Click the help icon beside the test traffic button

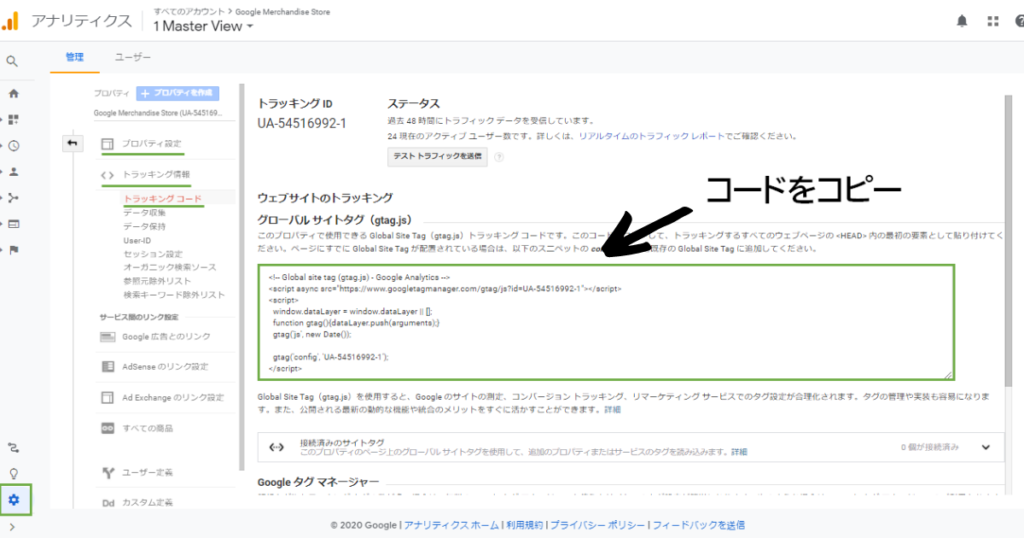click(x=499, y=157)
